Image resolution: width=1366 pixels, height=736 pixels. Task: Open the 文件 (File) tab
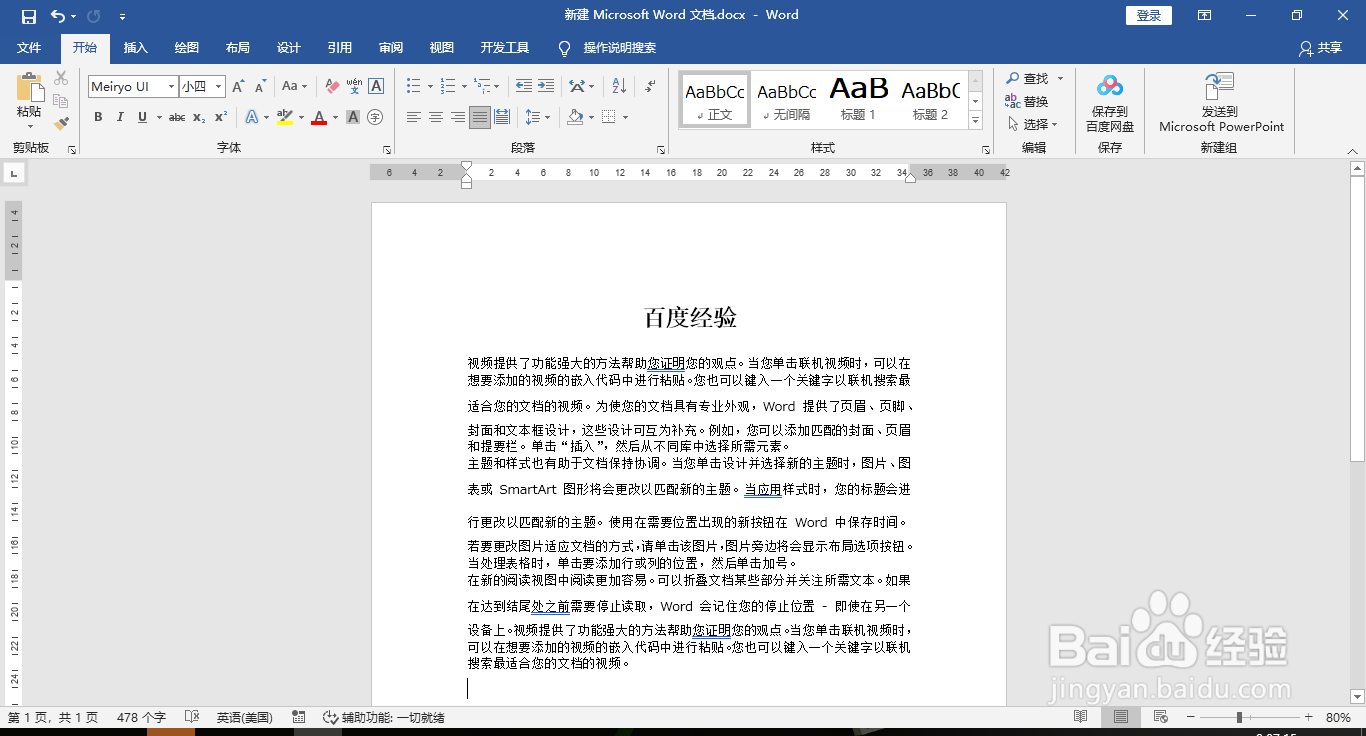coord(29,48)
